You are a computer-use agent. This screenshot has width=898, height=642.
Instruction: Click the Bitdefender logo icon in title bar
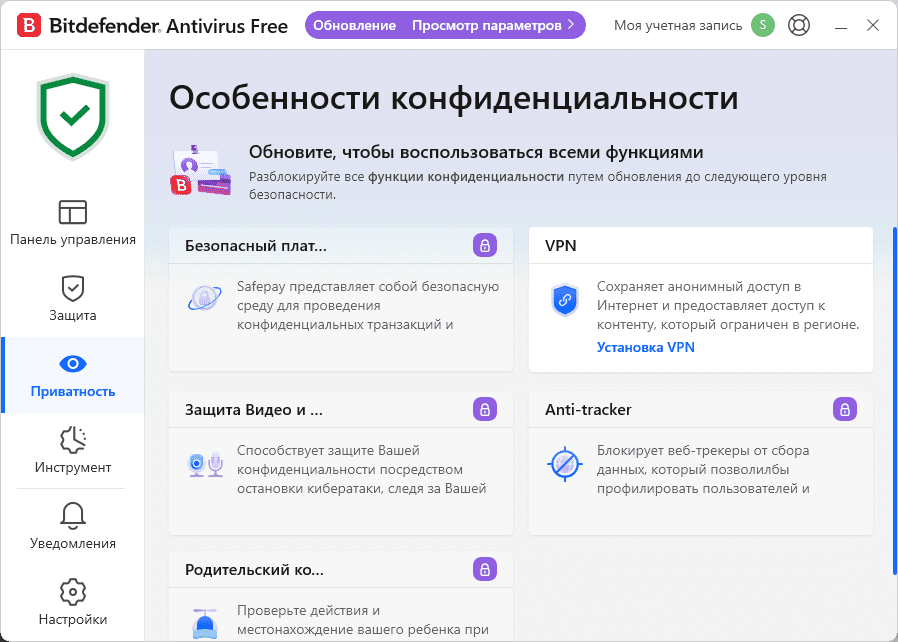tap(30, 25)
